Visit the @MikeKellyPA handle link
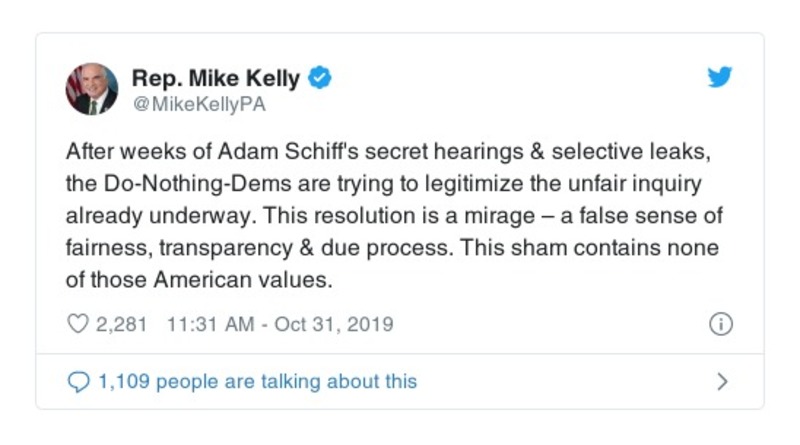The height and width of the screenshot is (445, 800). (198, 103)
